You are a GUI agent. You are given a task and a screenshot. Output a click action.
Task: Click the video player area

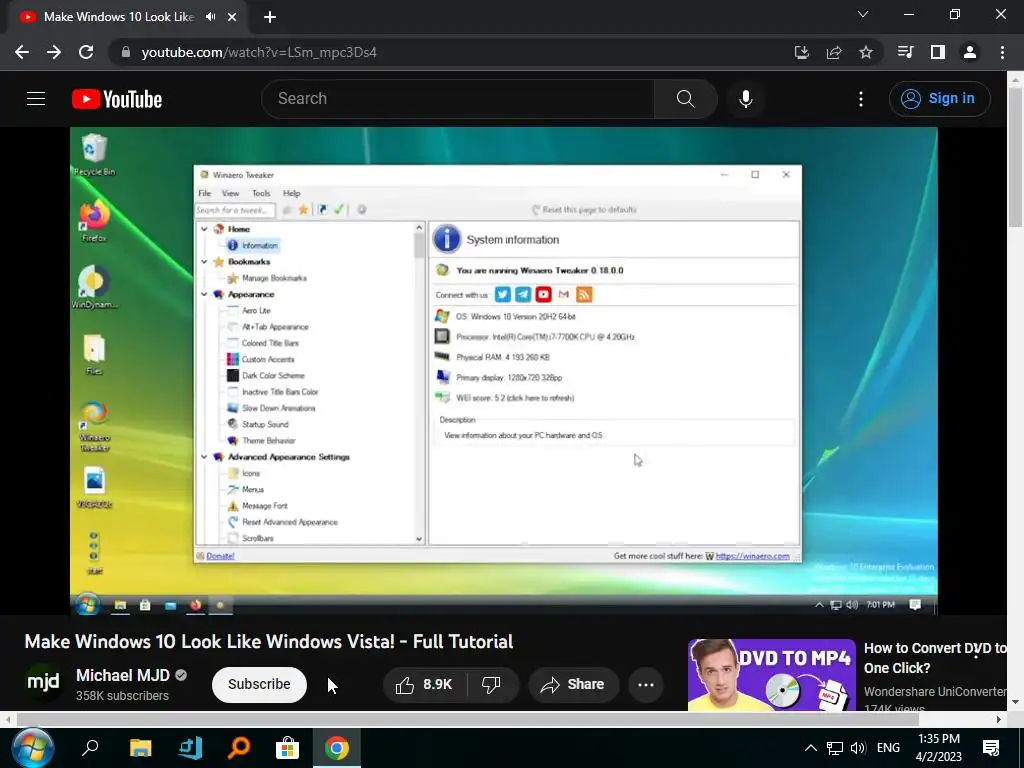504,371
